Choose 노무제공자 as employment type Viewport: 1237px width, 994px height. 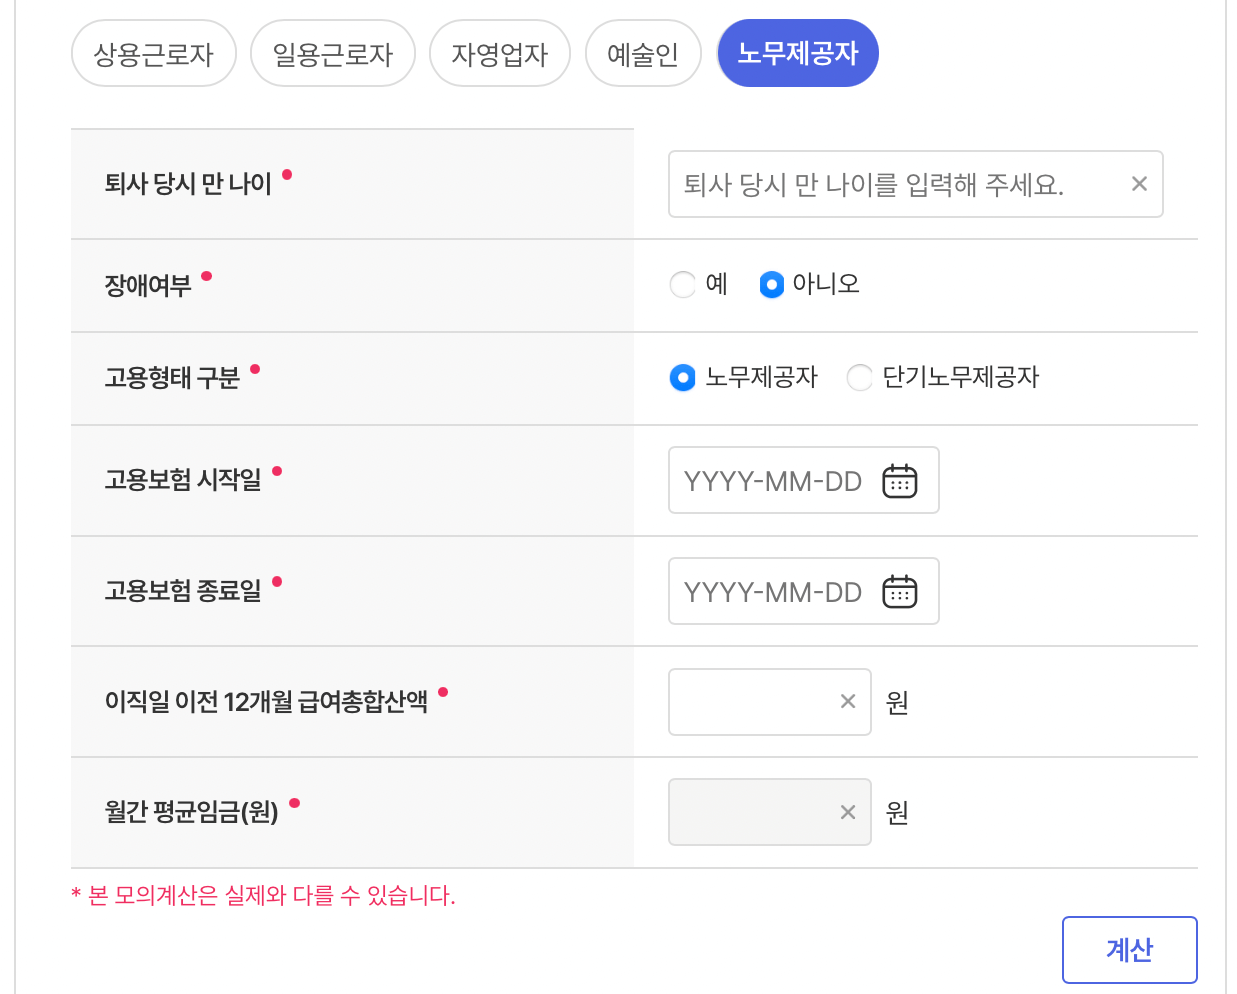(682, 378)
